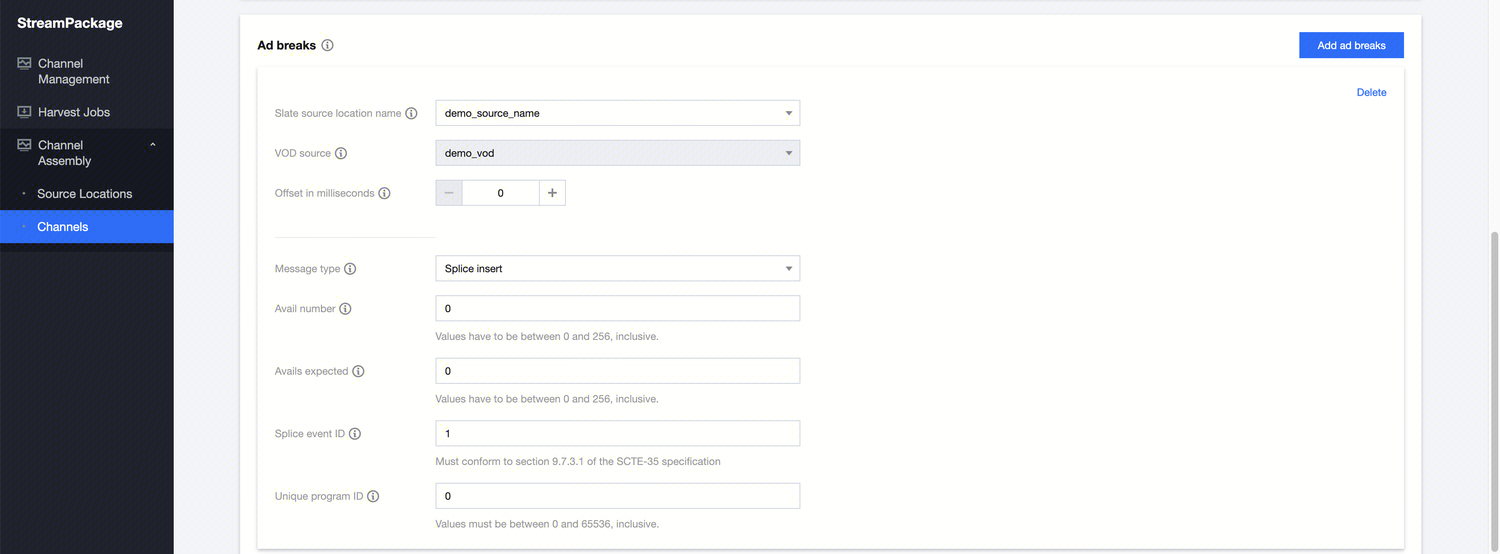Screen dimensions: 1500x554
Task: Click the Delete link
Action: click(x=1371, y=92)
